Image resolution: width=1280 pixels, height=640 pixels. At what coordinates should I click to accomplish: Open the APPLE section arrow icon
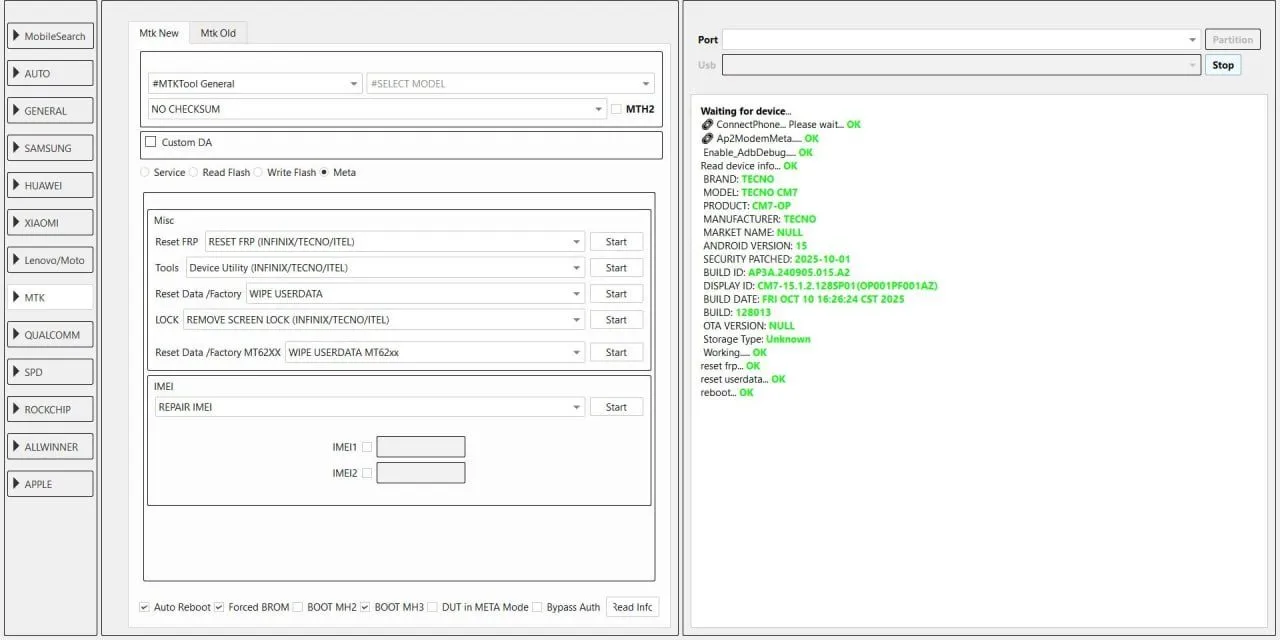[16, 484]
